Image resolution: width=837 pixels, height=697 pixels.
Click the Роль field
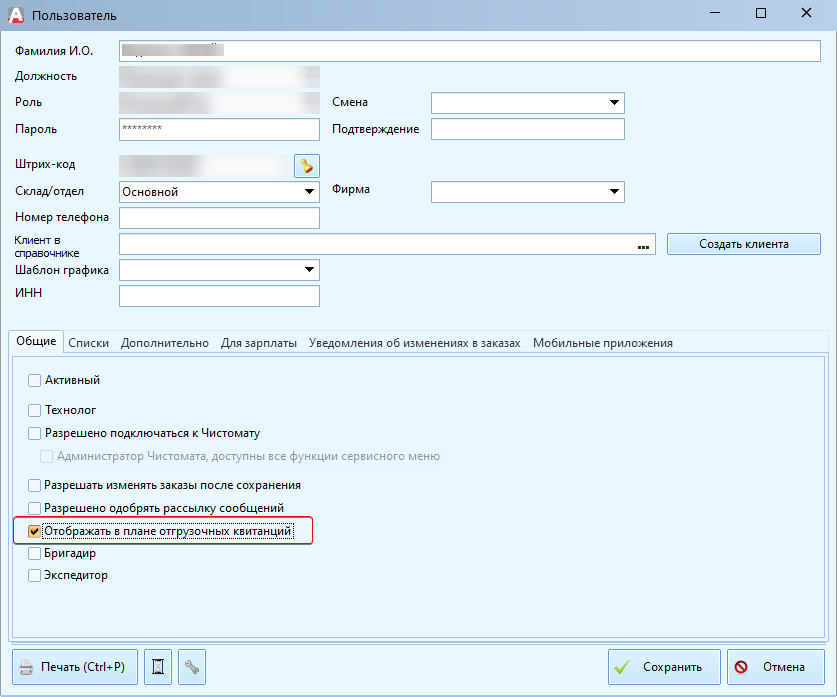[x=219, y=102]
